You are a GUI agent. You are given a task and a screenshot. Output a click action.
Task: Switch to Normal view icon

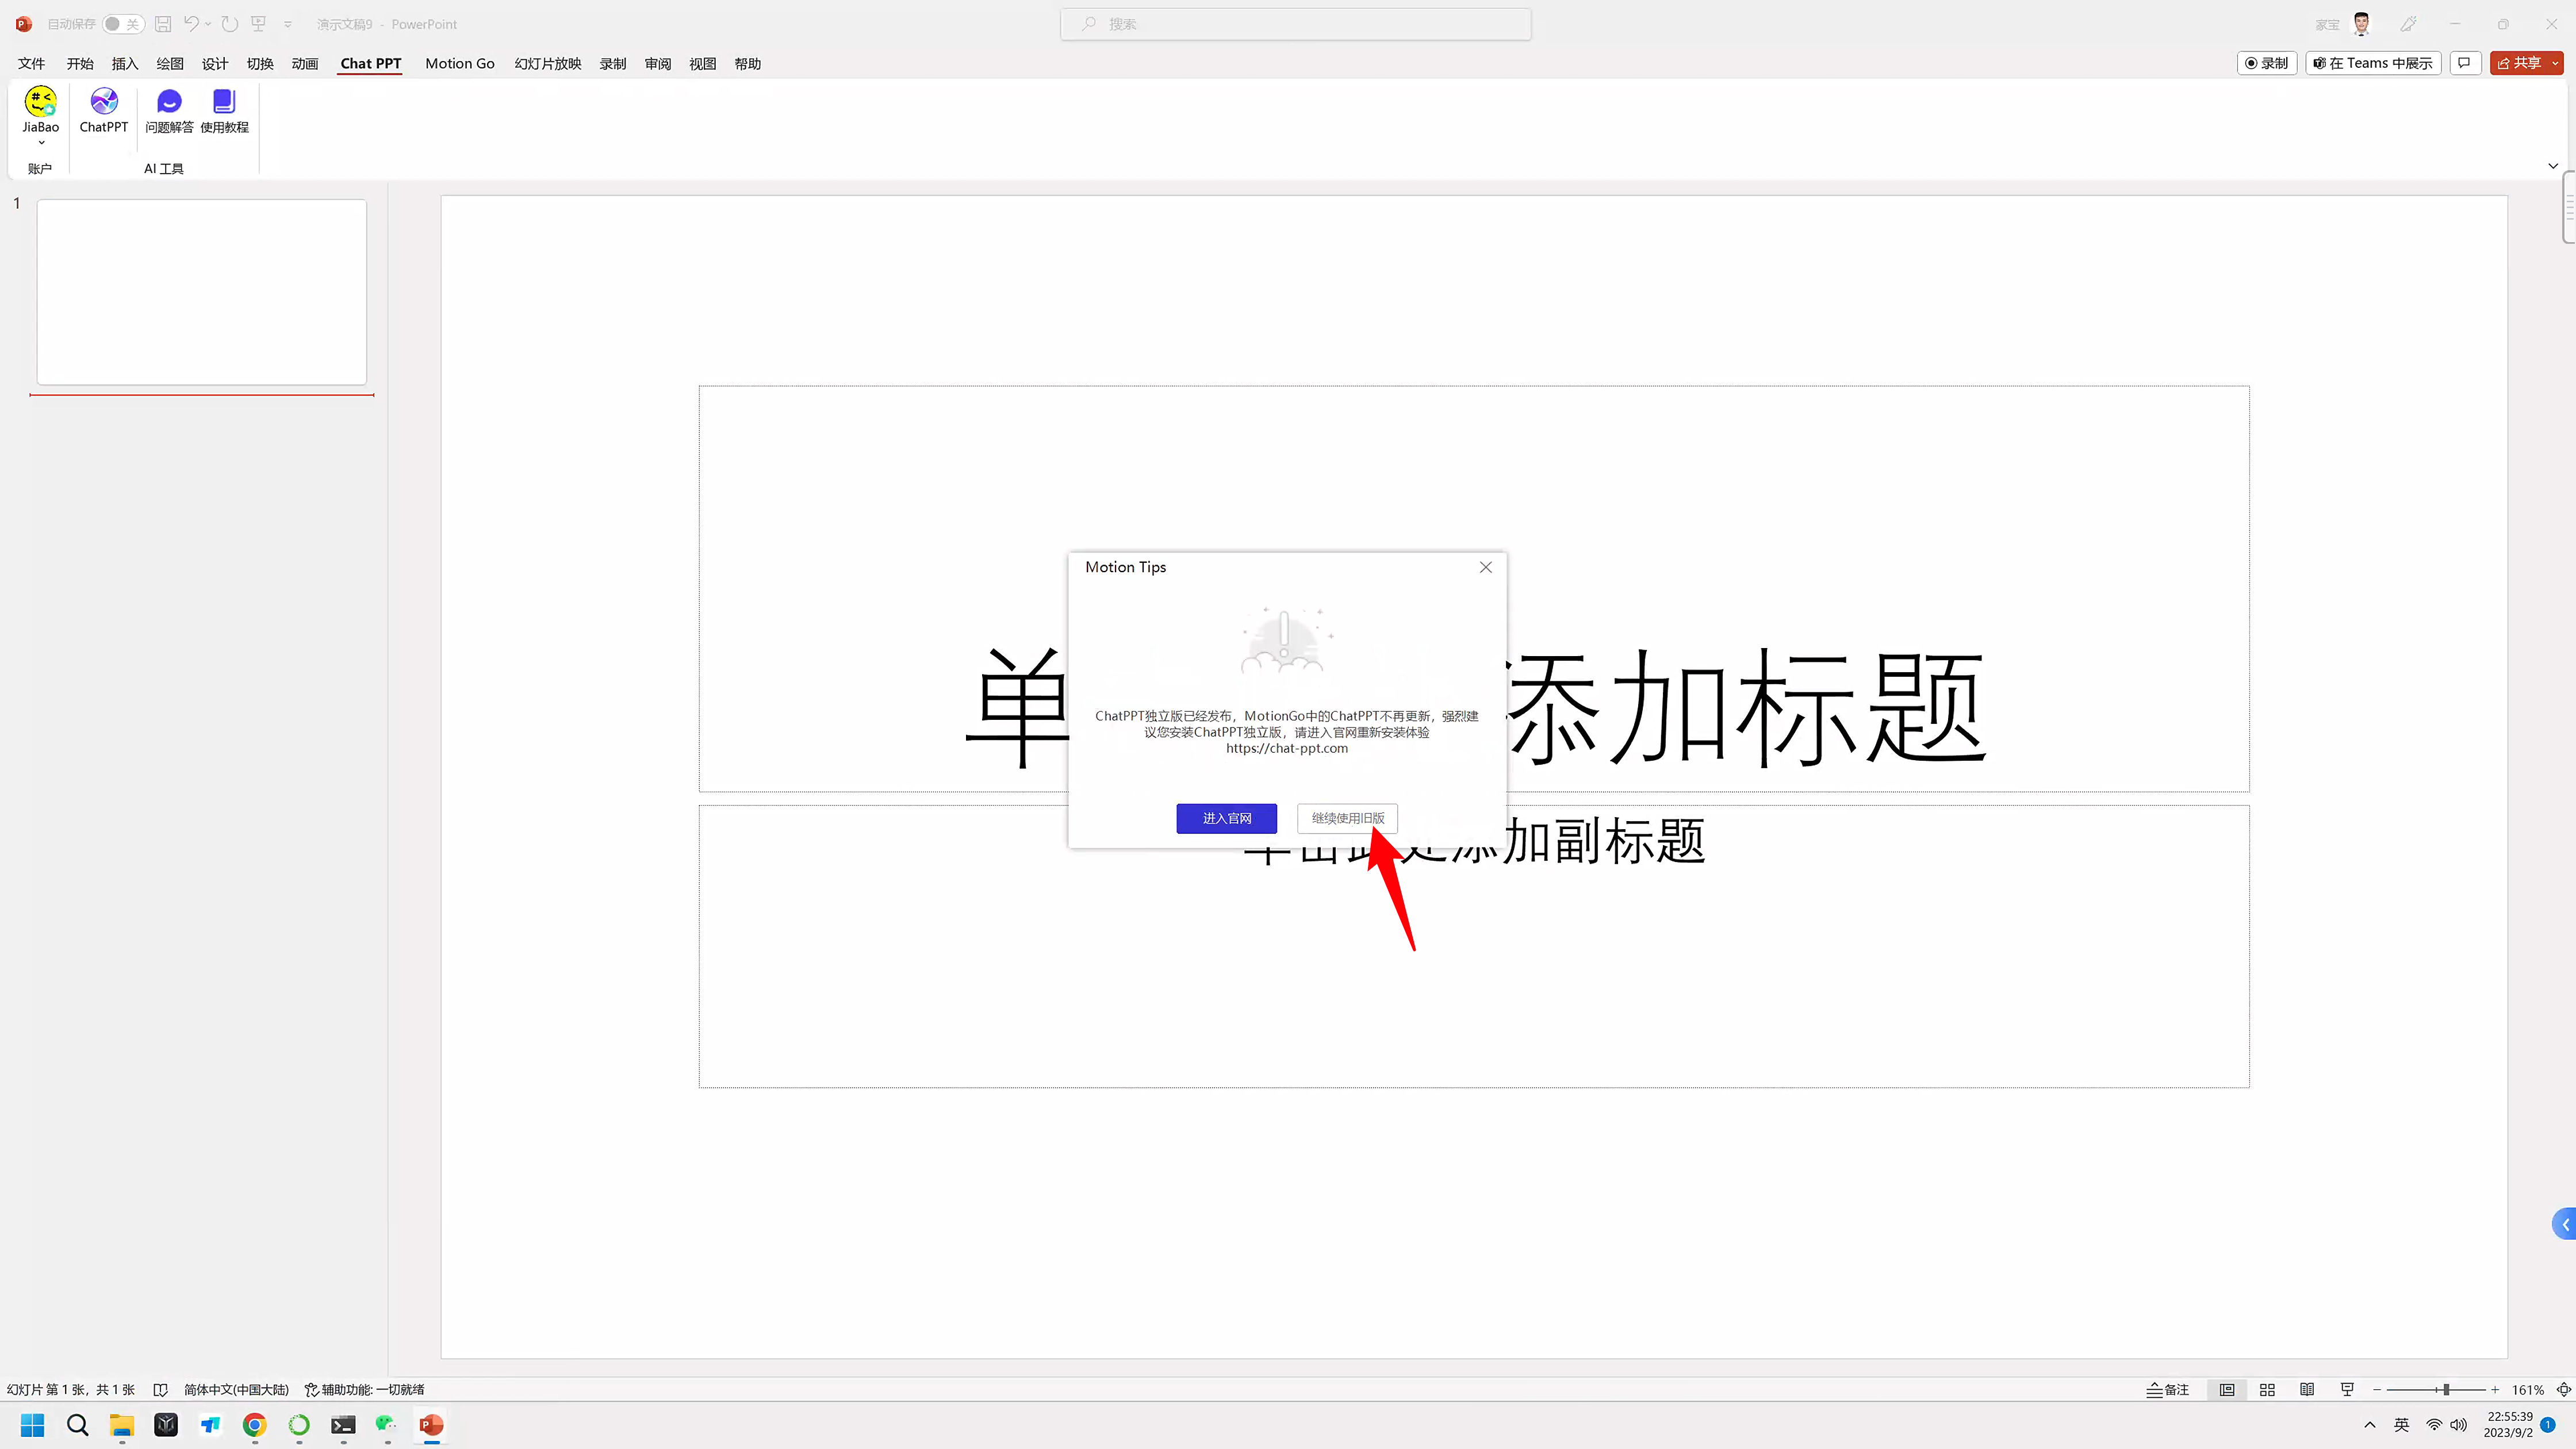point(2227,1390)
